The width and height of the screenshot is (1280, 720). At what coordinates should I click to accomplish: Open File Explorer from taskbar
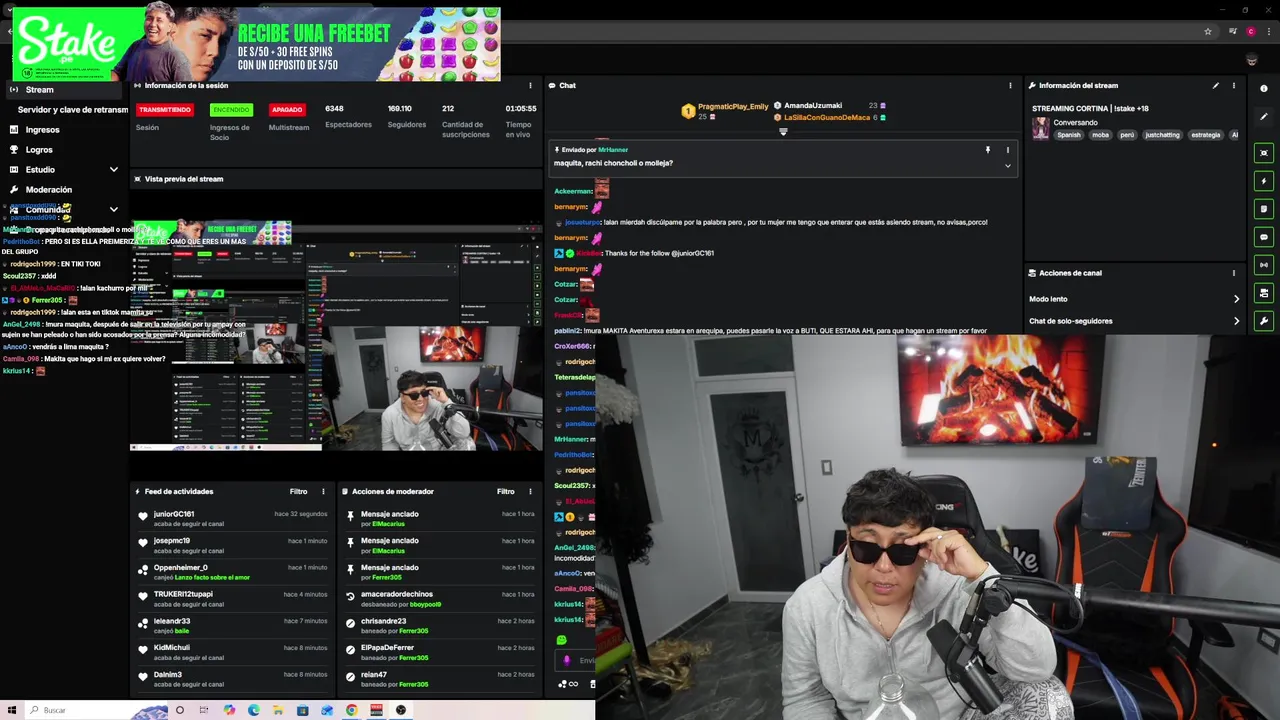tap(278, 710)
